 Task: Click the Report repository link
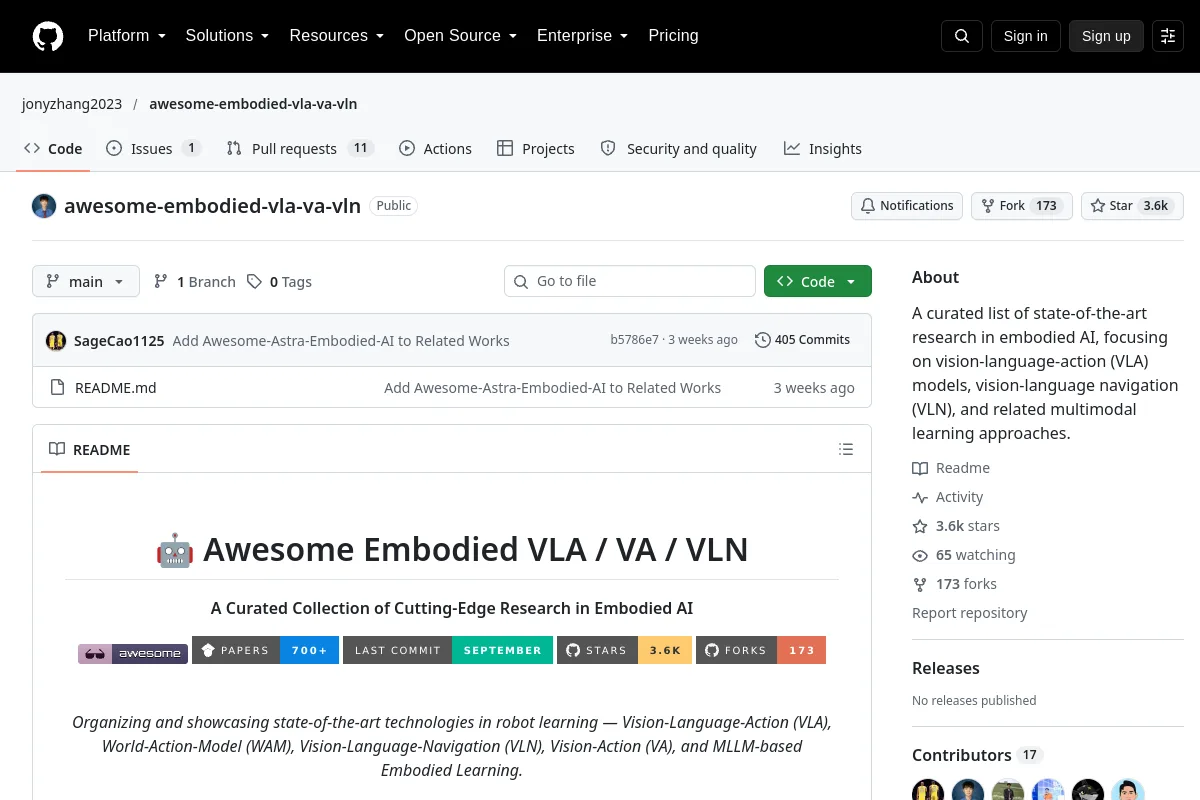[x=969, y=613]
